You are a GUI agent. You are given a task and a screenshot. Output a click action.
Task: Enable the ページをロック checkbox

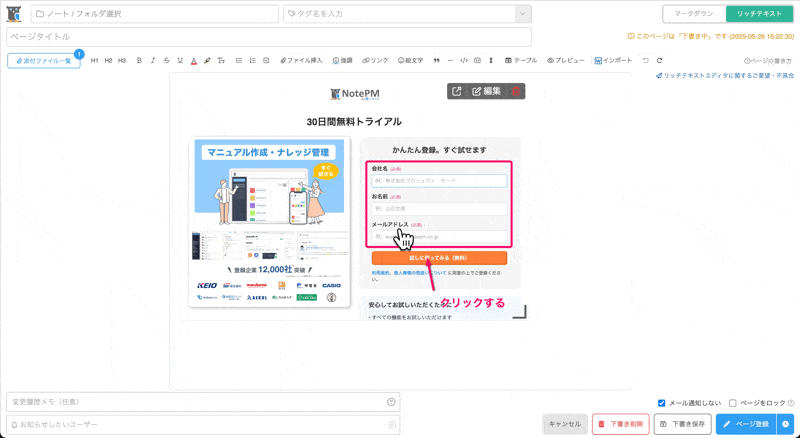click(733, 403)
